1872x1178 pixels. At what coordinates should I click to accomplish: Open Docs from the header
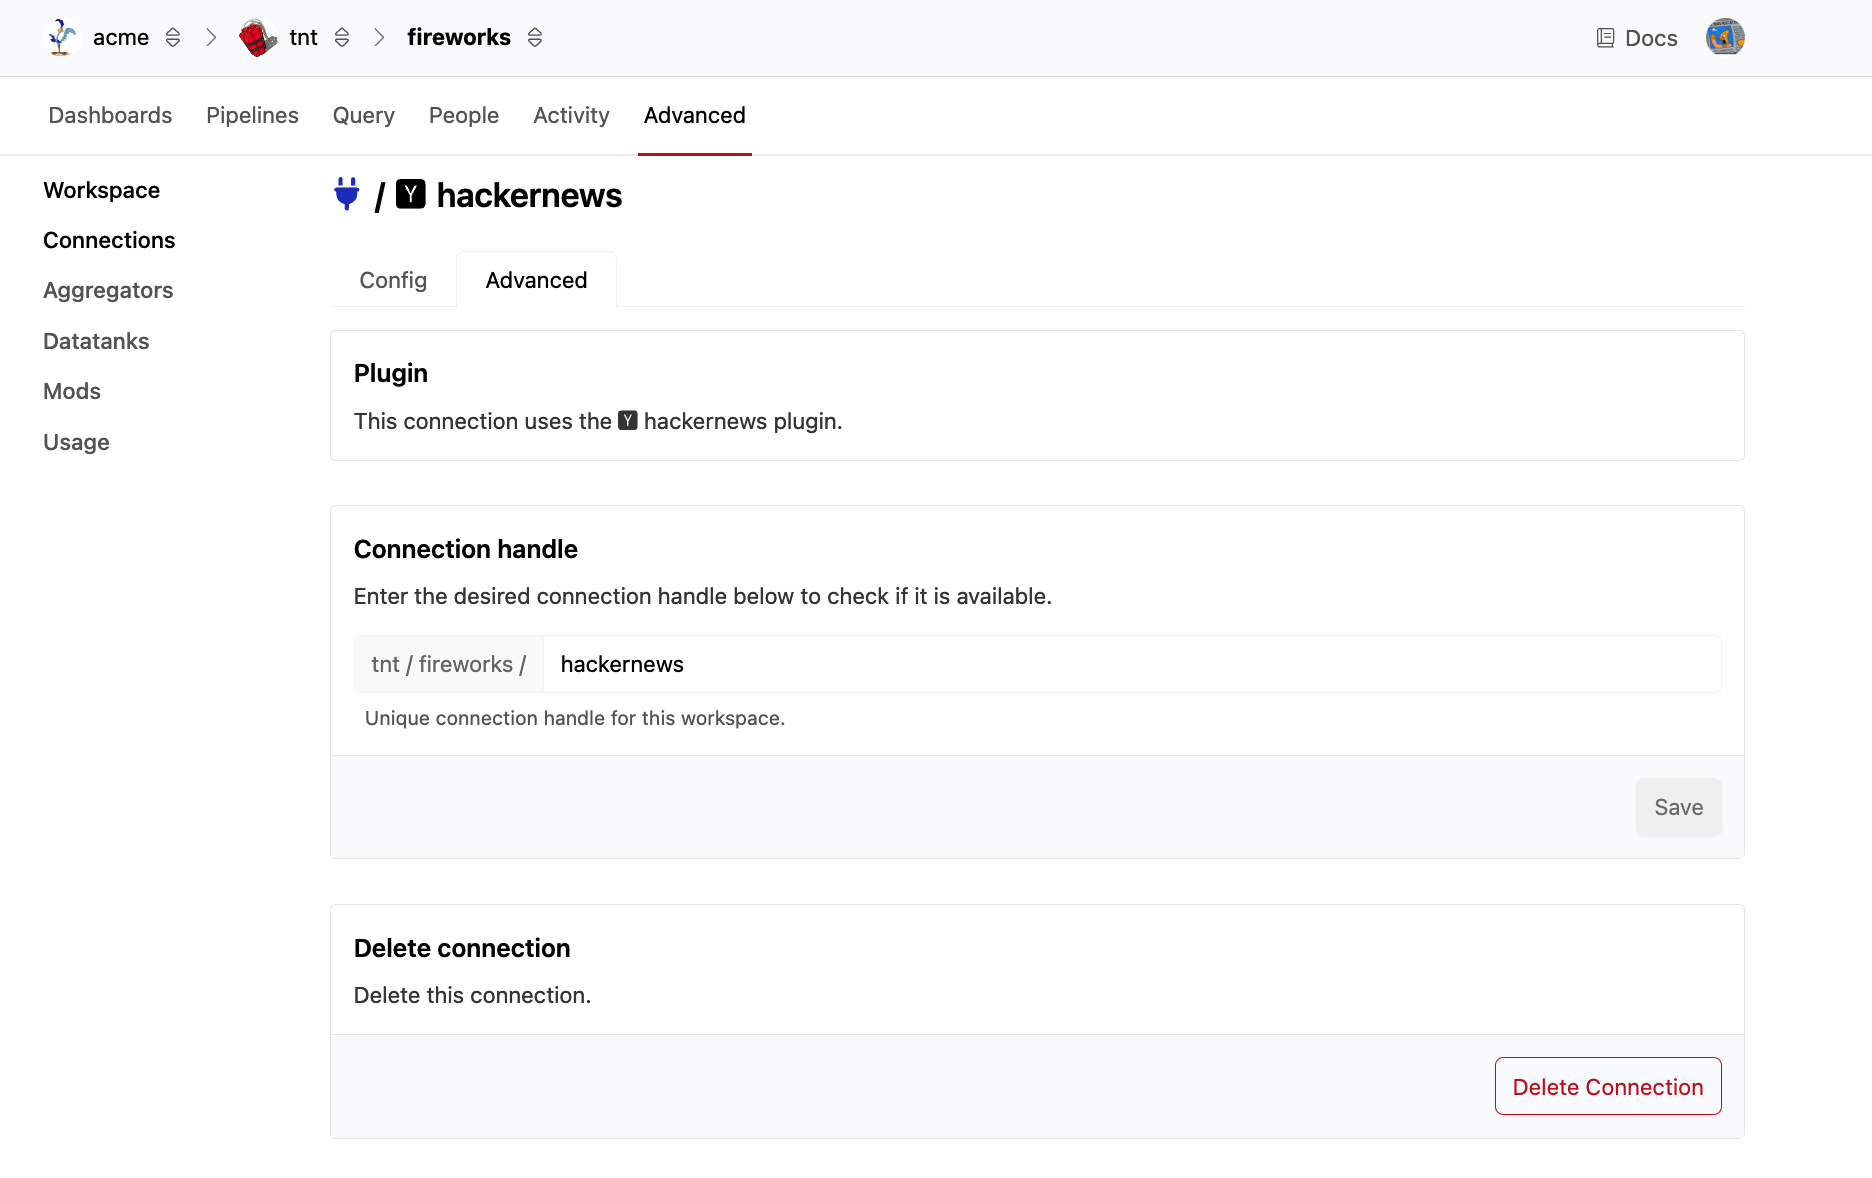[1637, 38]
